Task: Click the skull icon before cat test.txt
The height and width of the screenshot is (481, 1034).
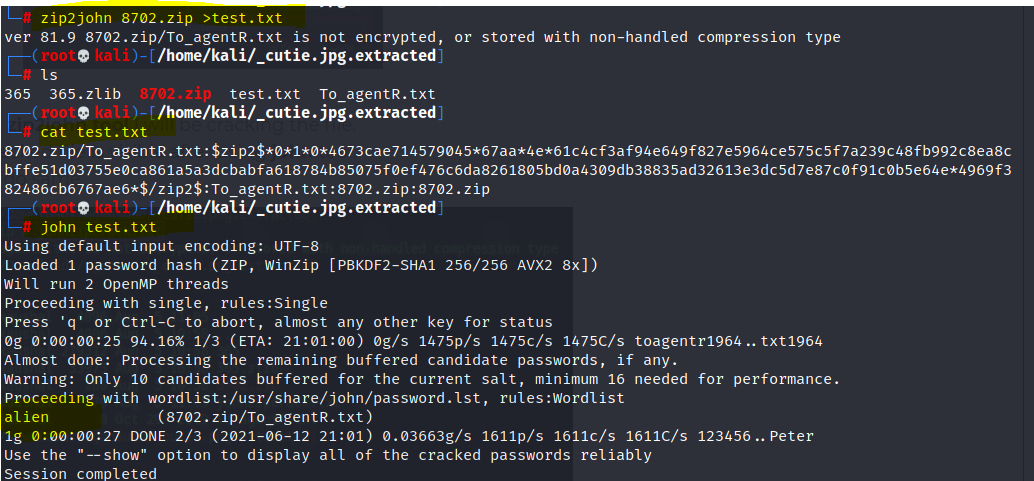Action: [83, 113]
